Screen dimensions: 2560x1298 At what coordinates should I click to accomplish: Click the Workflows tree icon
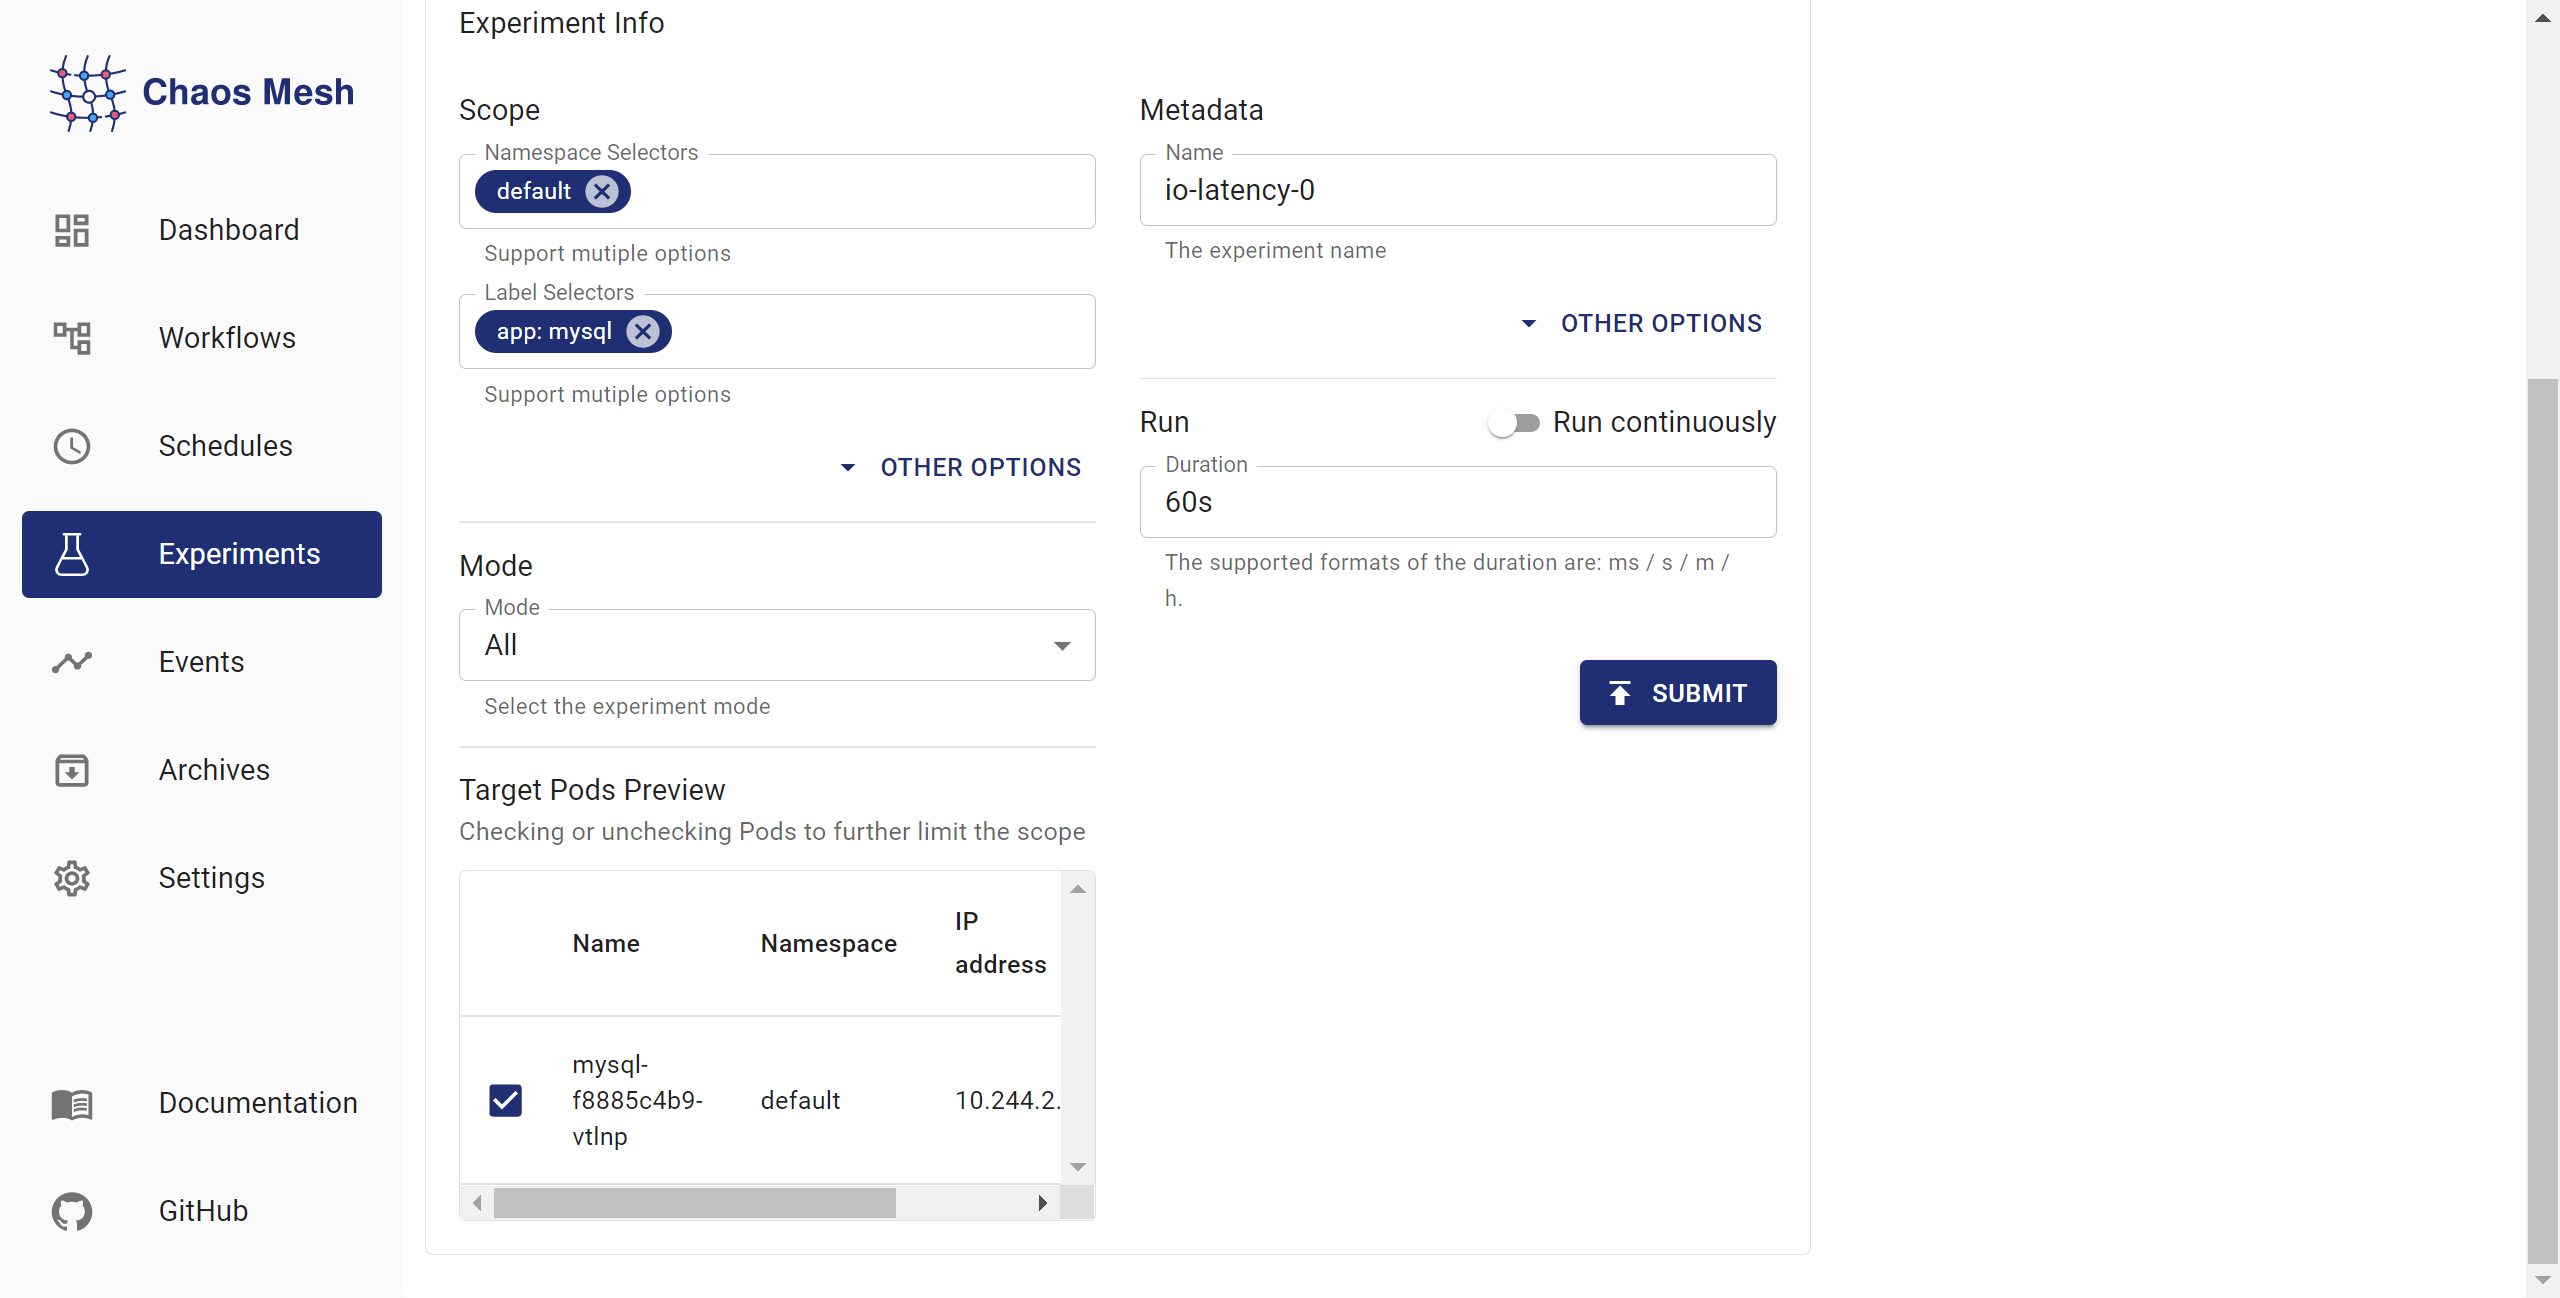[72, 338]
